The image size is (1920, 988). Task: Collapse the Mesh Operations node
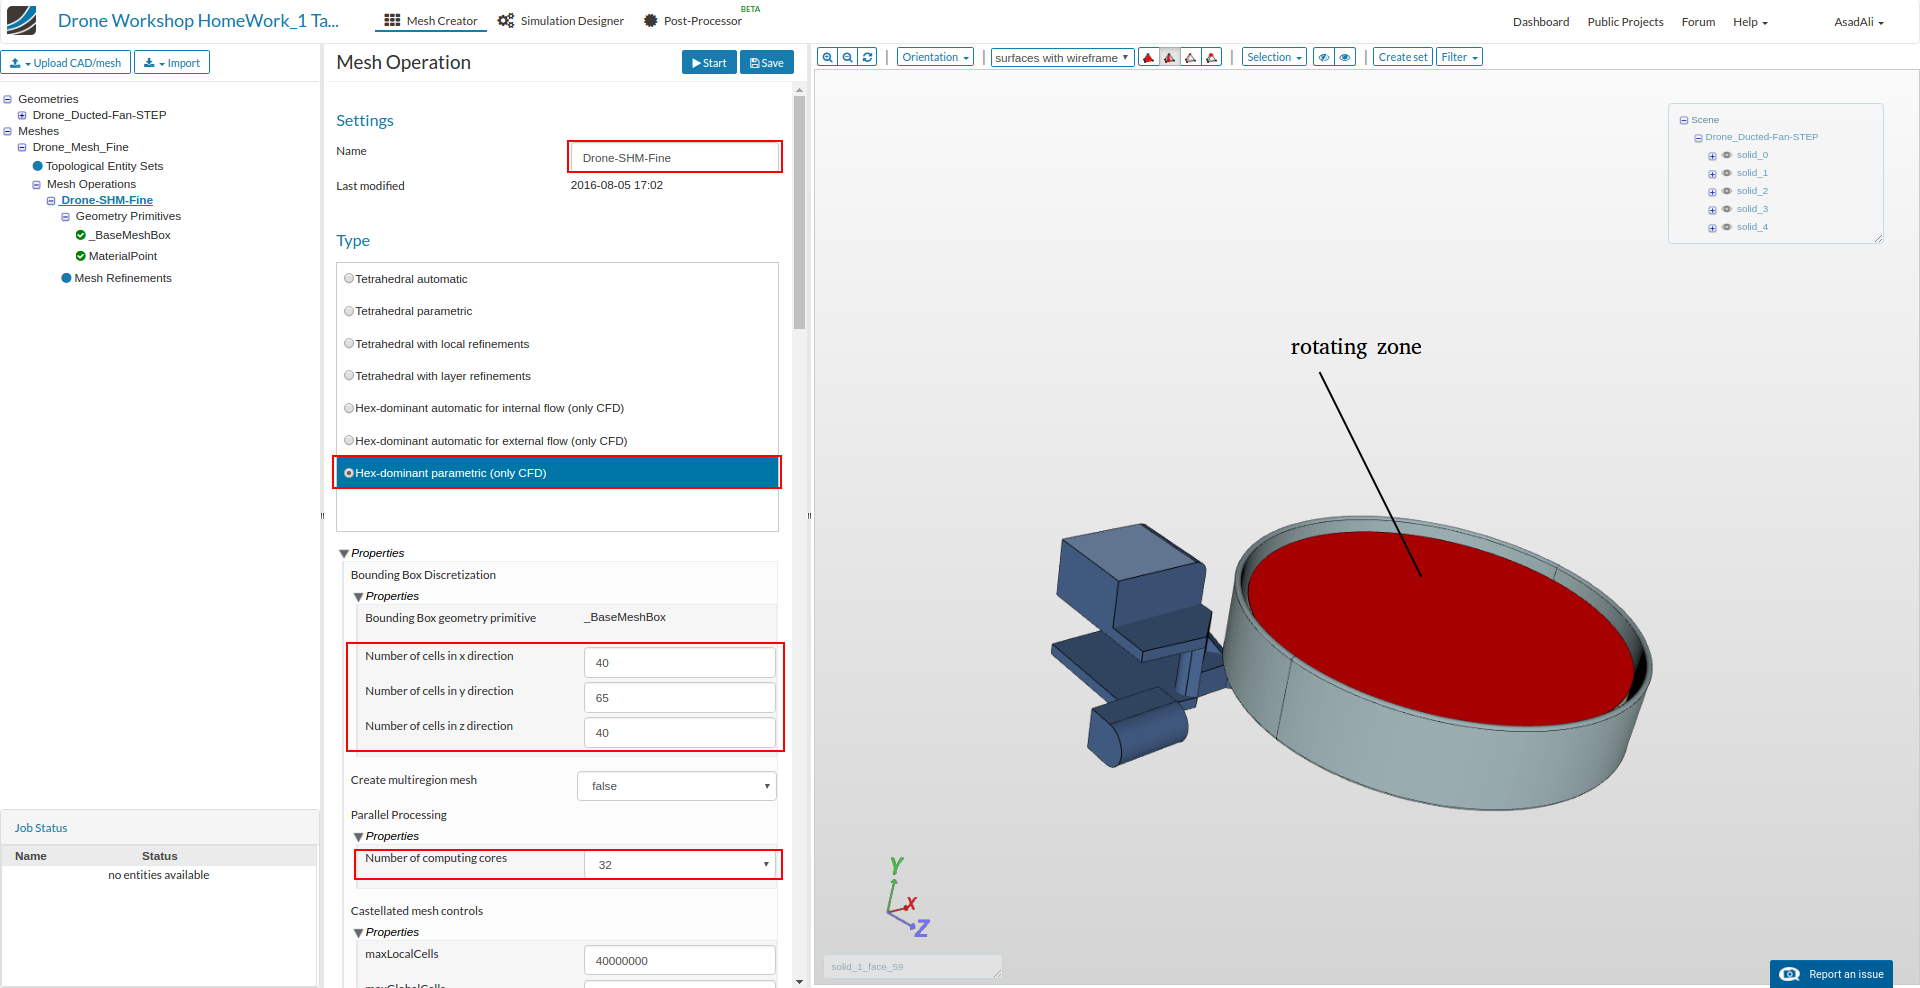click(x=36, y=185)
